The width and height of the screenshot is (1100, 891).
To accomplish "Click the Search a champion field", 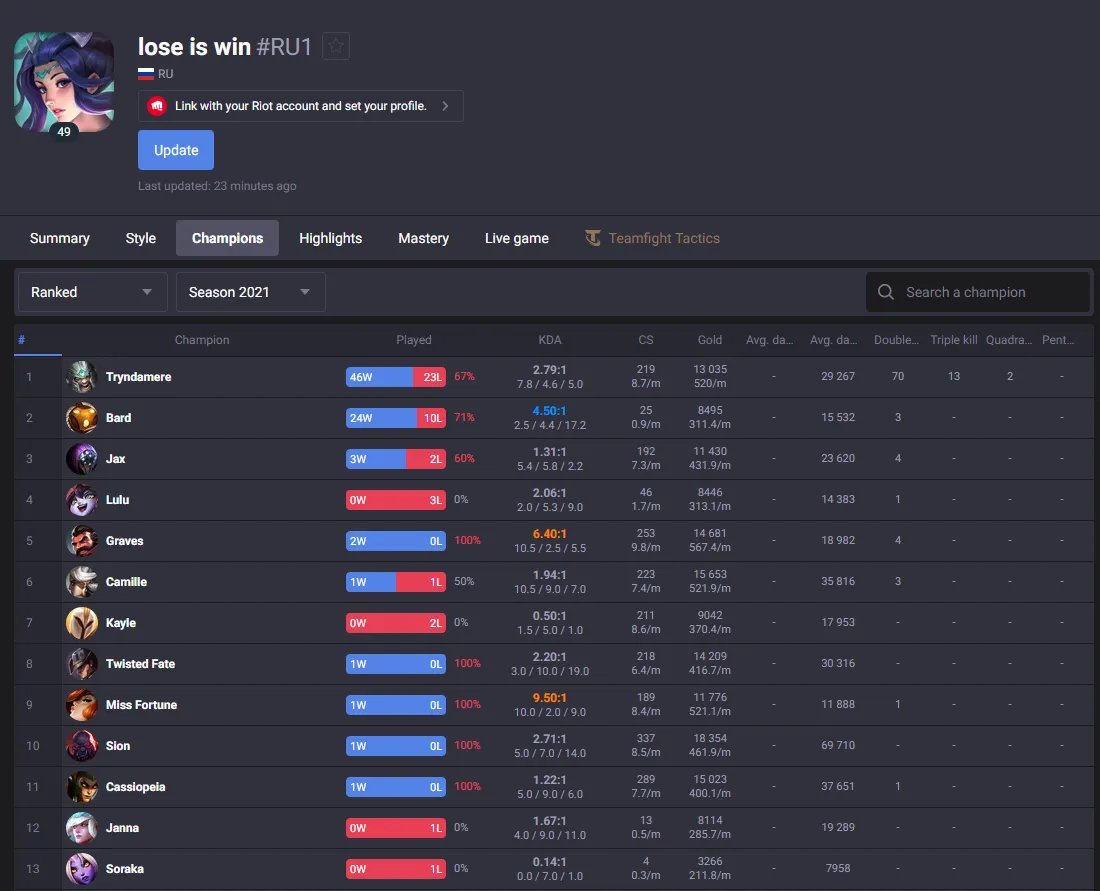I will coord(978,292).
